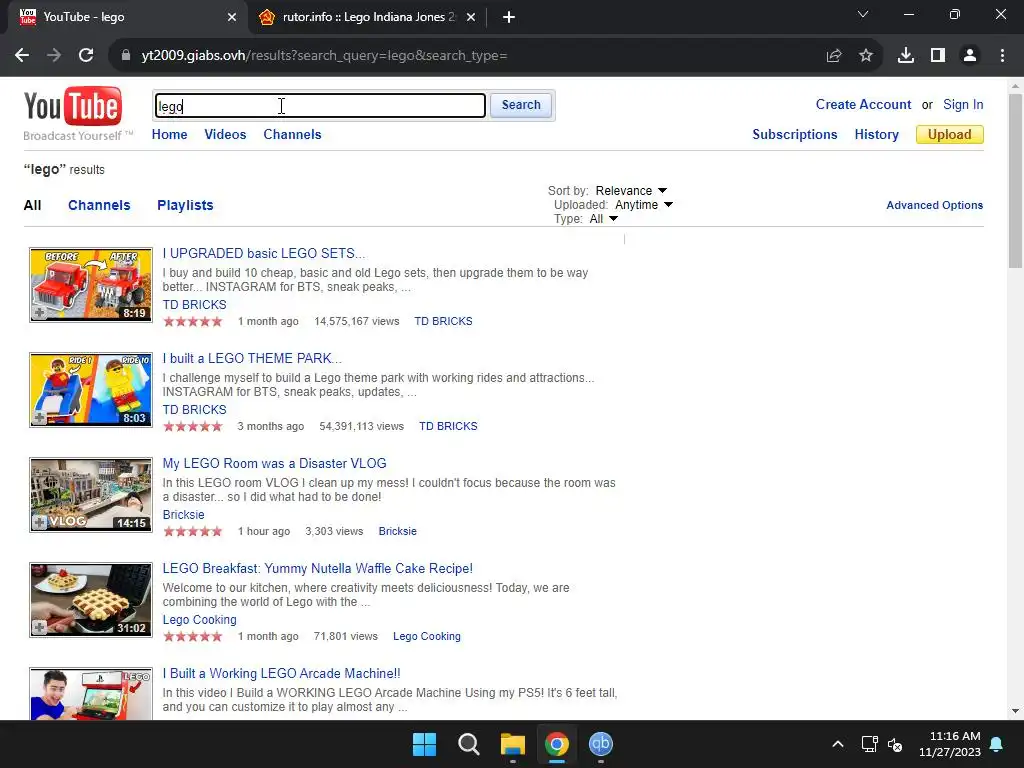Open Type All dropdown
1024x768 pixels.
pos(603,219)
